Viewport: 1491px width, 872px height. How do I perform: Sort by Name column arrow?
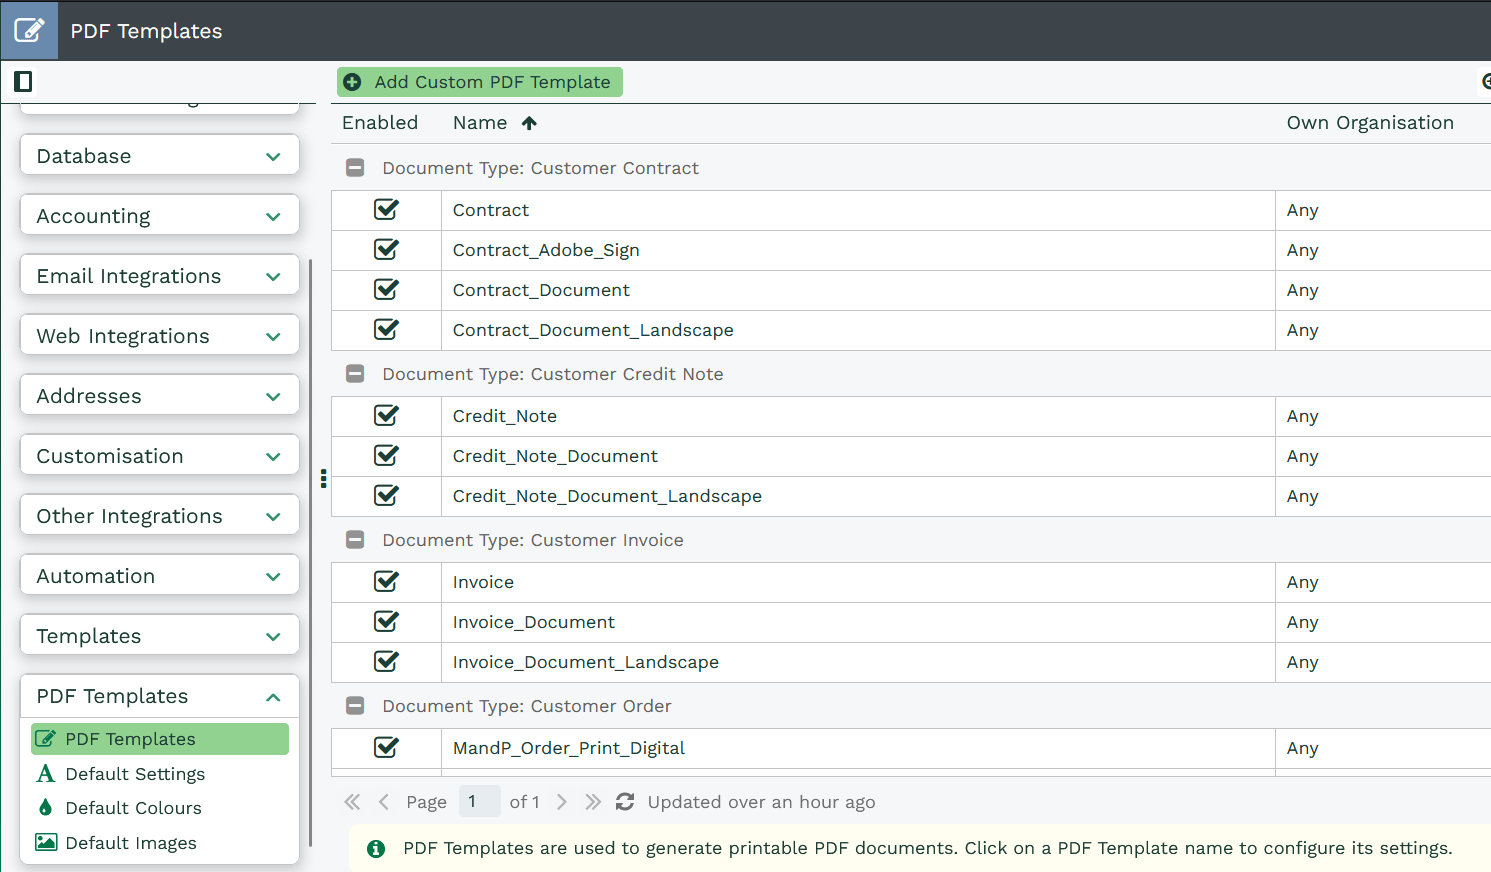tap(529, 123)
